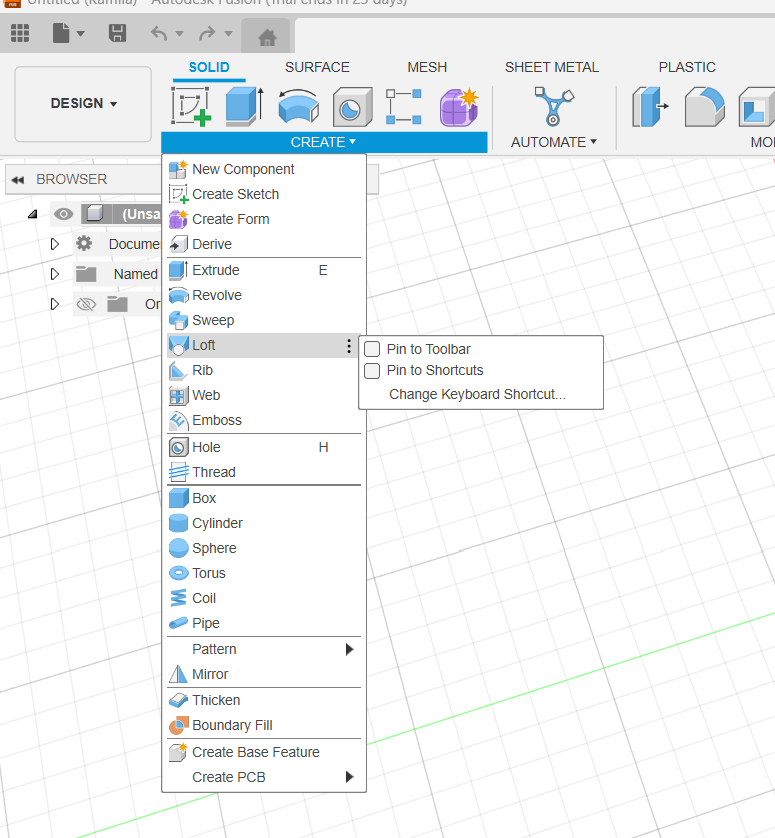The width and height of the screenshot is (775, 838).
Task: Click the root component cube icon
Action: 95,213
